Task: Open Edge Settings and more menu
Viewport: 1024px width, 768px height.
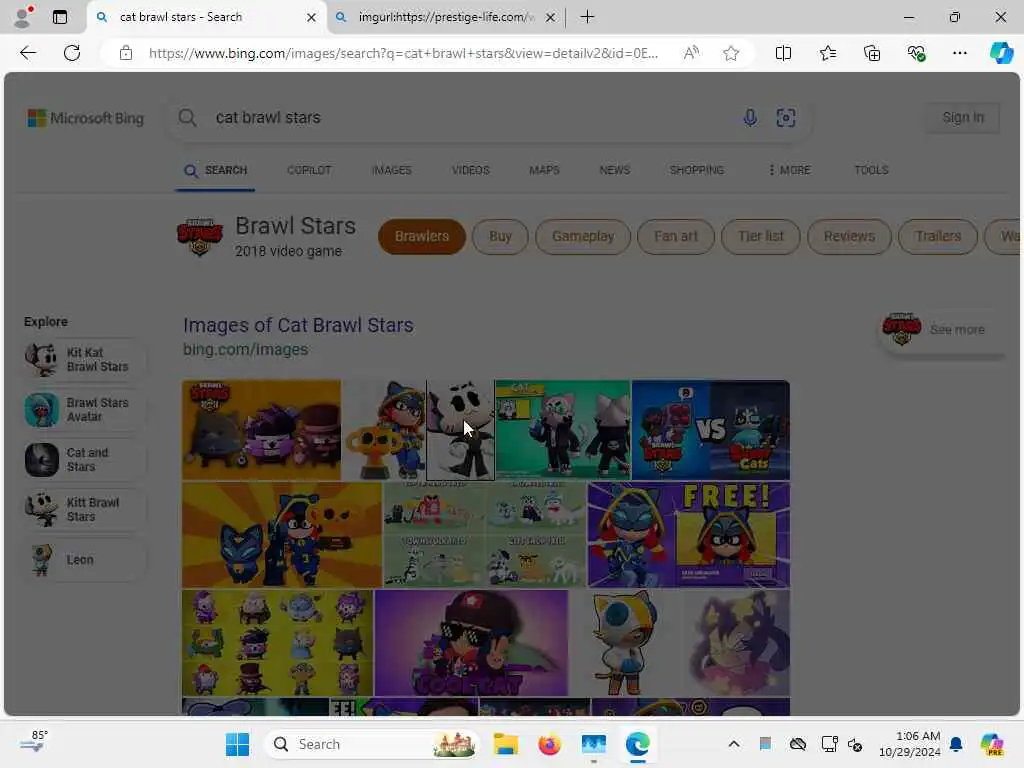Action: 959,53
